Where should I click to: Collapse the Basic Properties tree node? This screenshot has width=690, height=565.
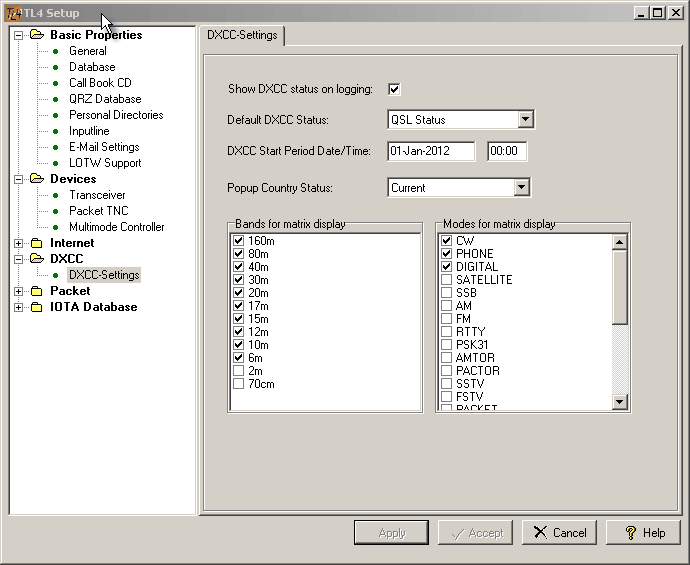pos(18,35)
